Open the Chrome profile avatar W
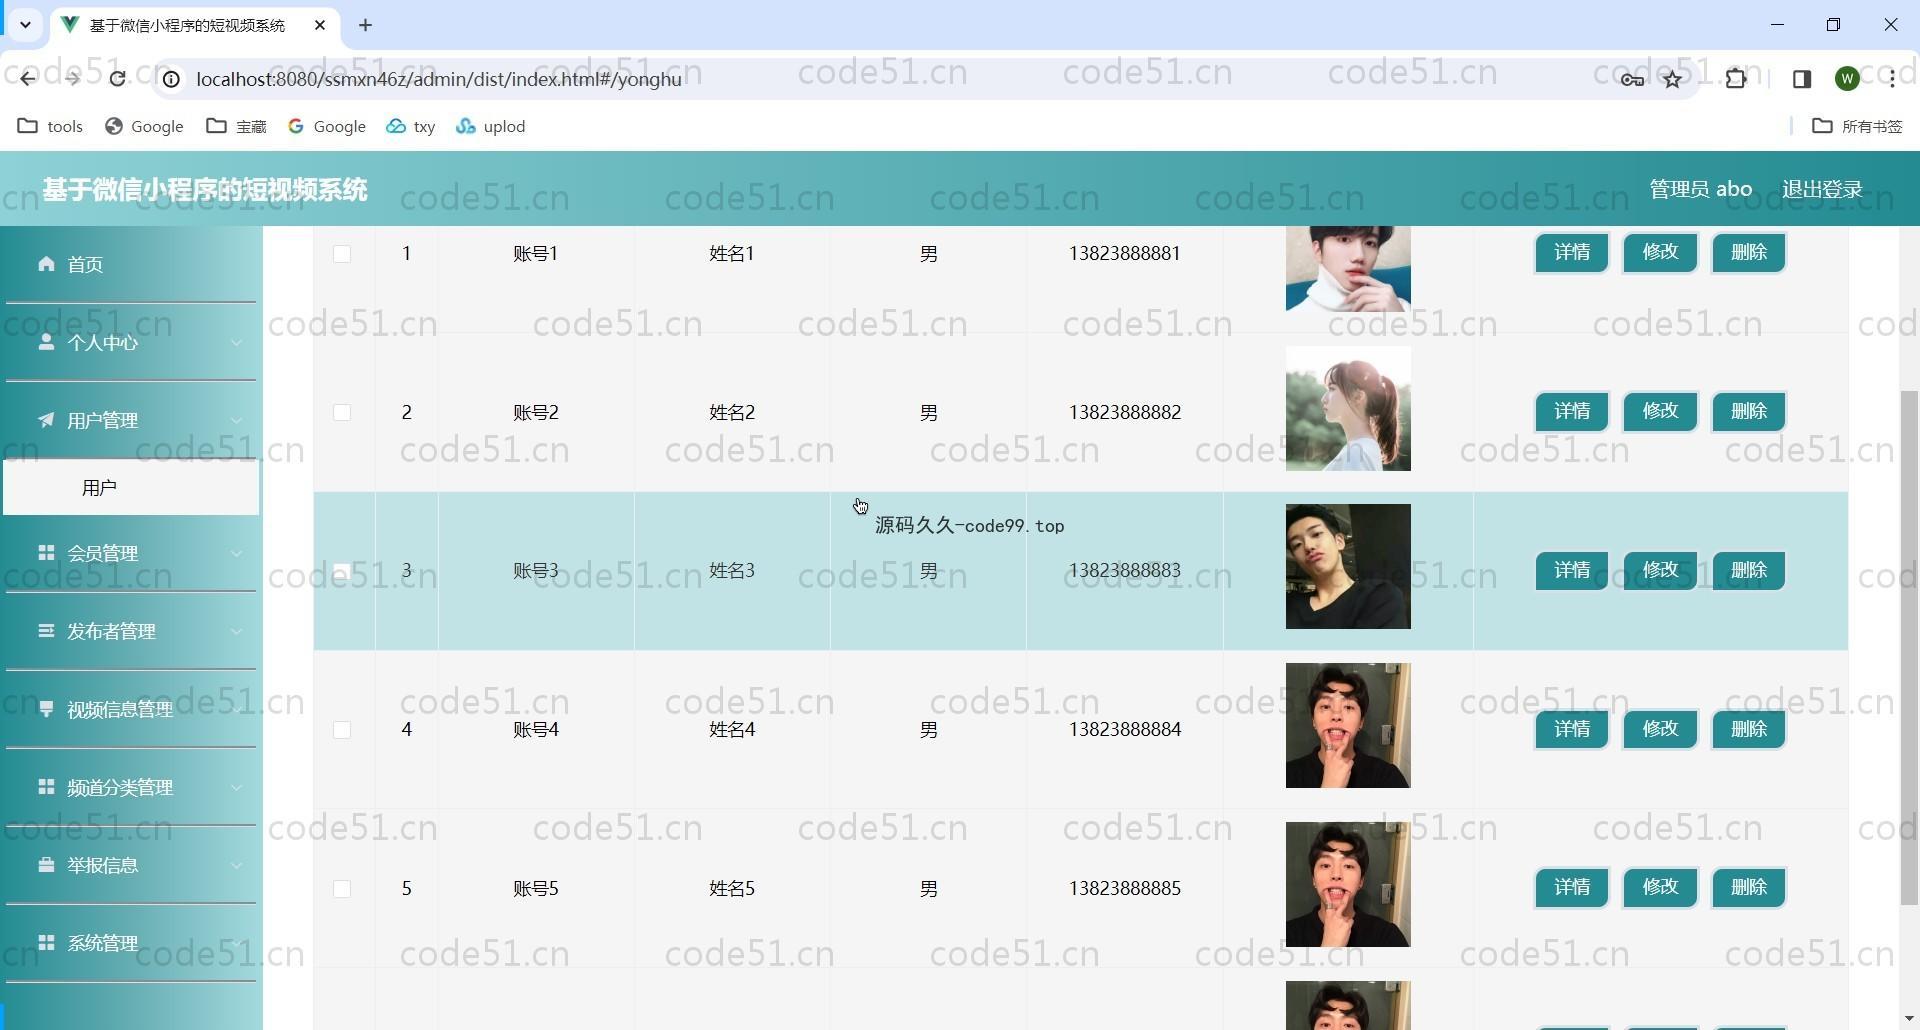Image resolution: width=1920 pixels, height=1030 pixels. coord(1847,79)
